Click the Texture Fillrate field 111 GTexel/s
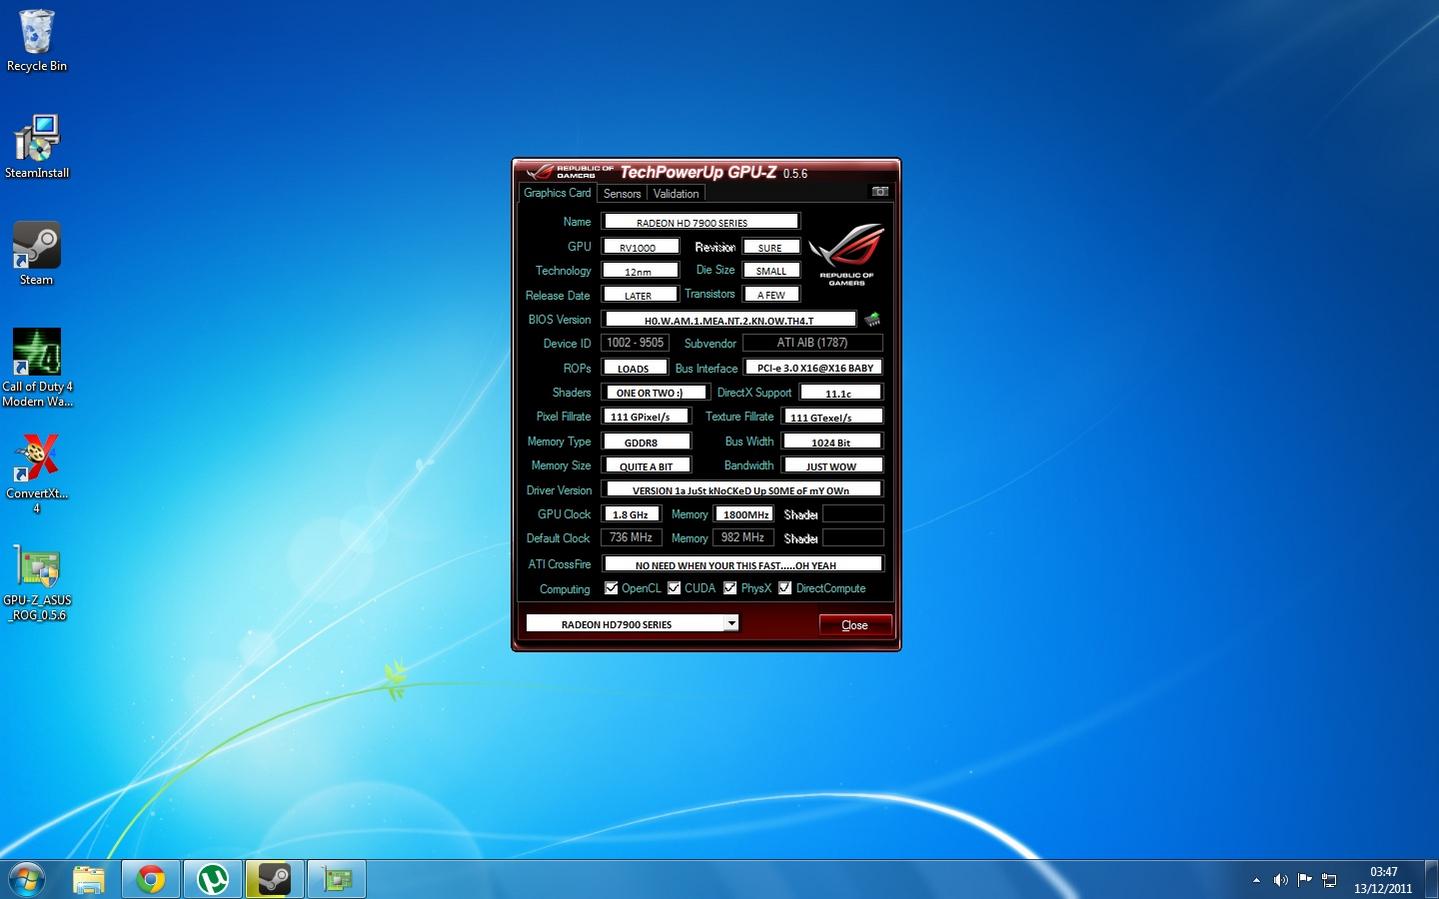The width and height of the screenshot is (1439, 899). [833, 416]
